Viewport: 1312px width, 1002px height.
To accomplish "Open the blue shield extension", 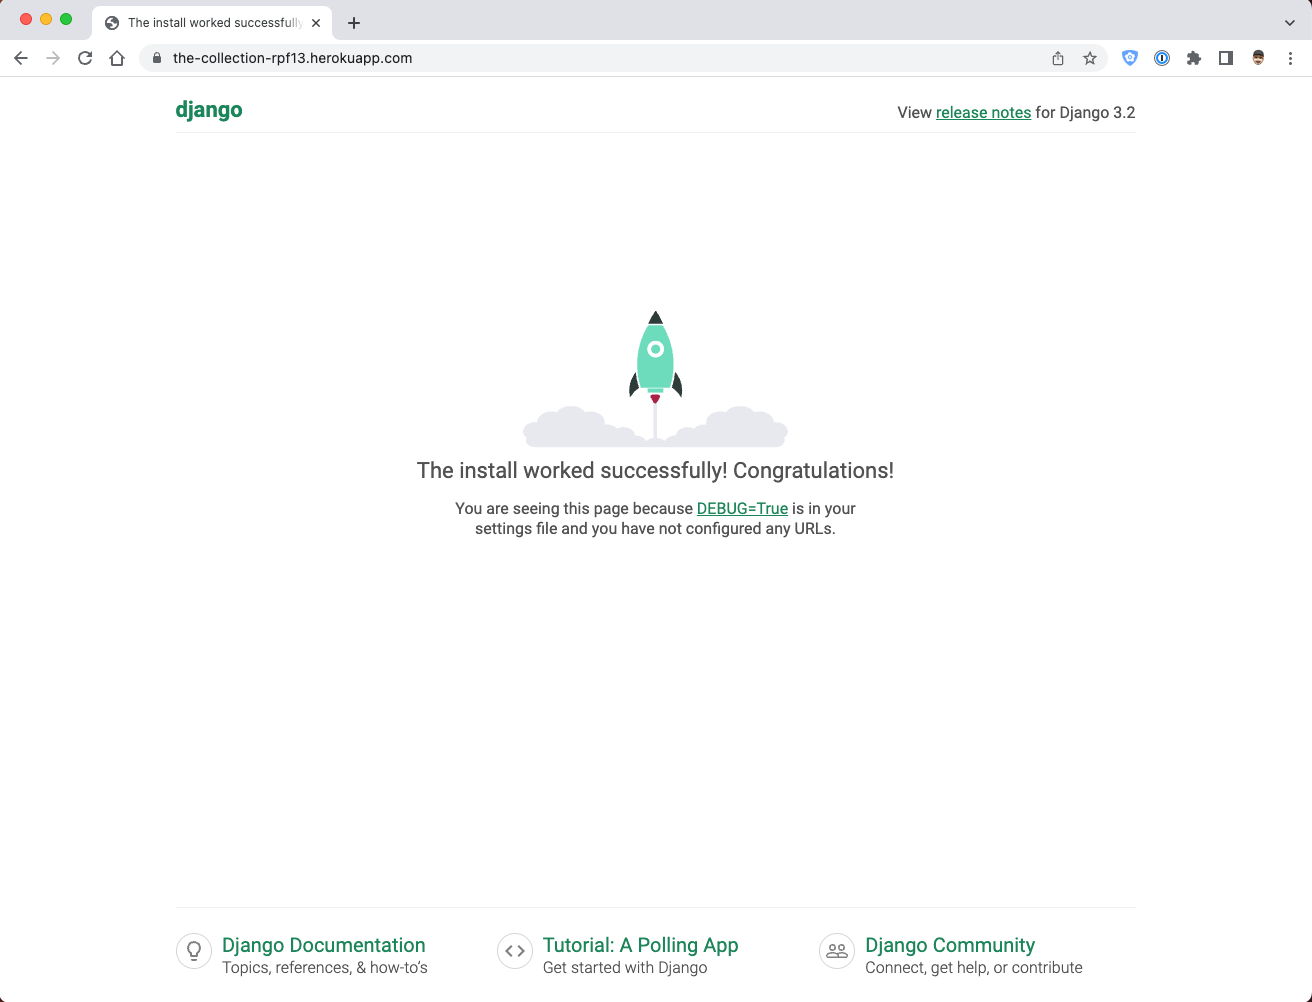I will [x=1130, y=58].
